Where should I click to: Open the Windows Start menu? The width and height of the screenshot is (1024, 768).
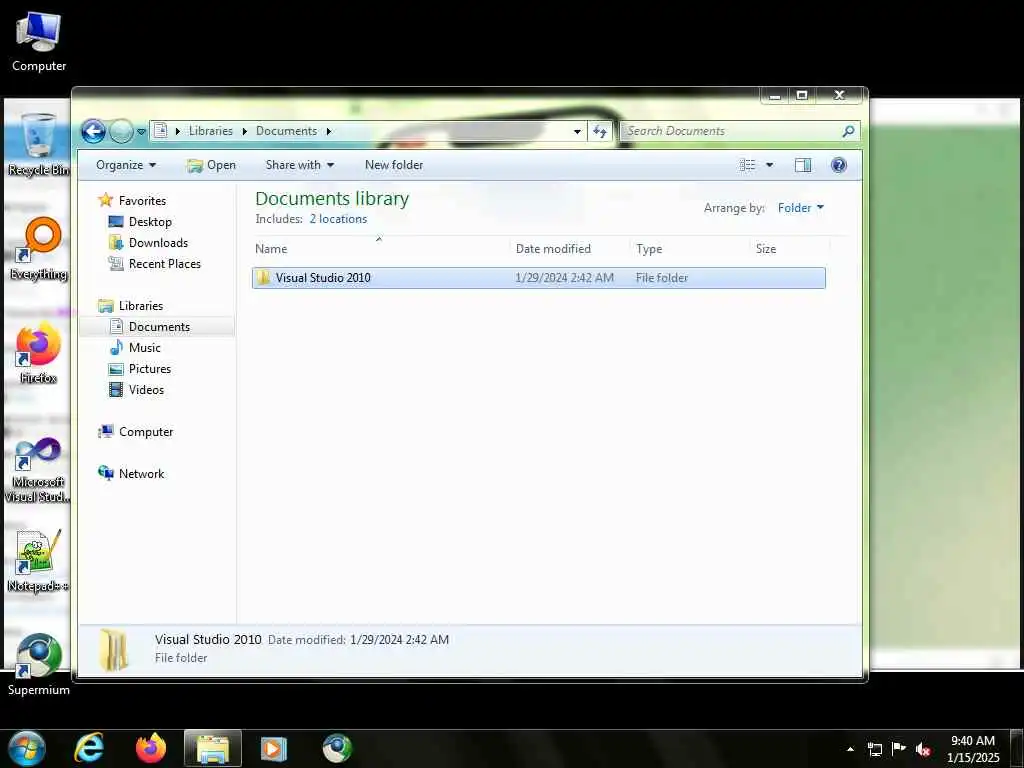(x=26, y=748)
